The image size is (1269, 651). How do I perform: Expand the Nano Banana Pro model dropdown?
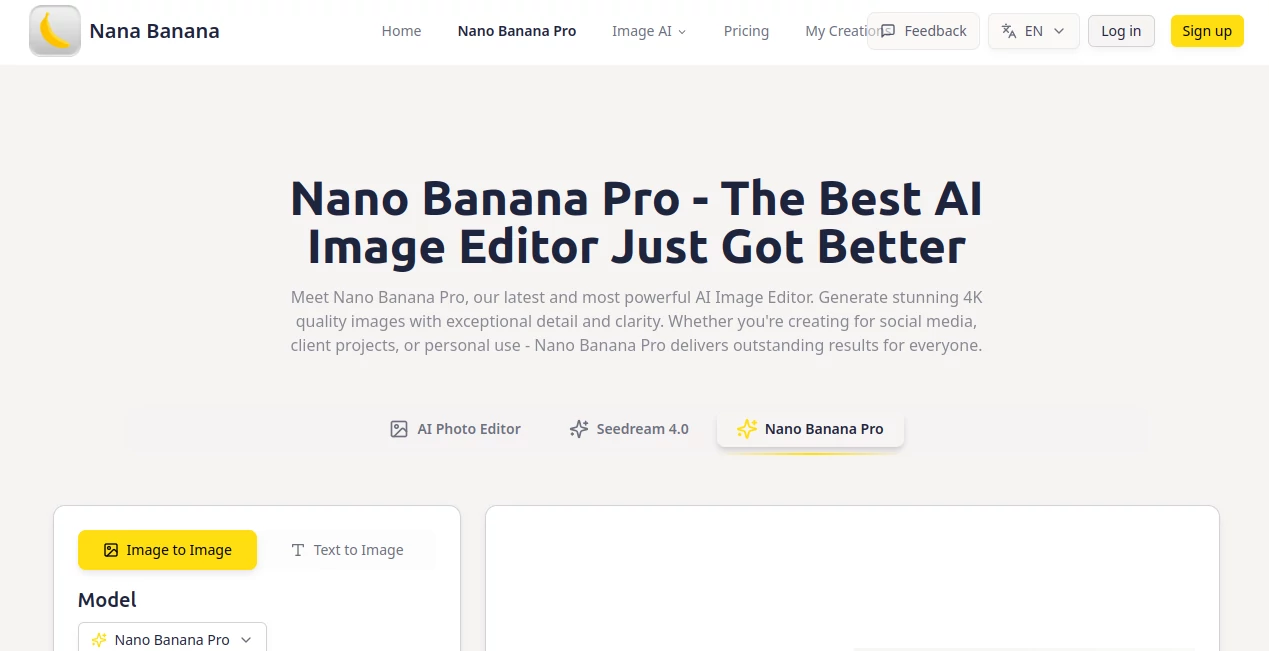coord(171,640)
